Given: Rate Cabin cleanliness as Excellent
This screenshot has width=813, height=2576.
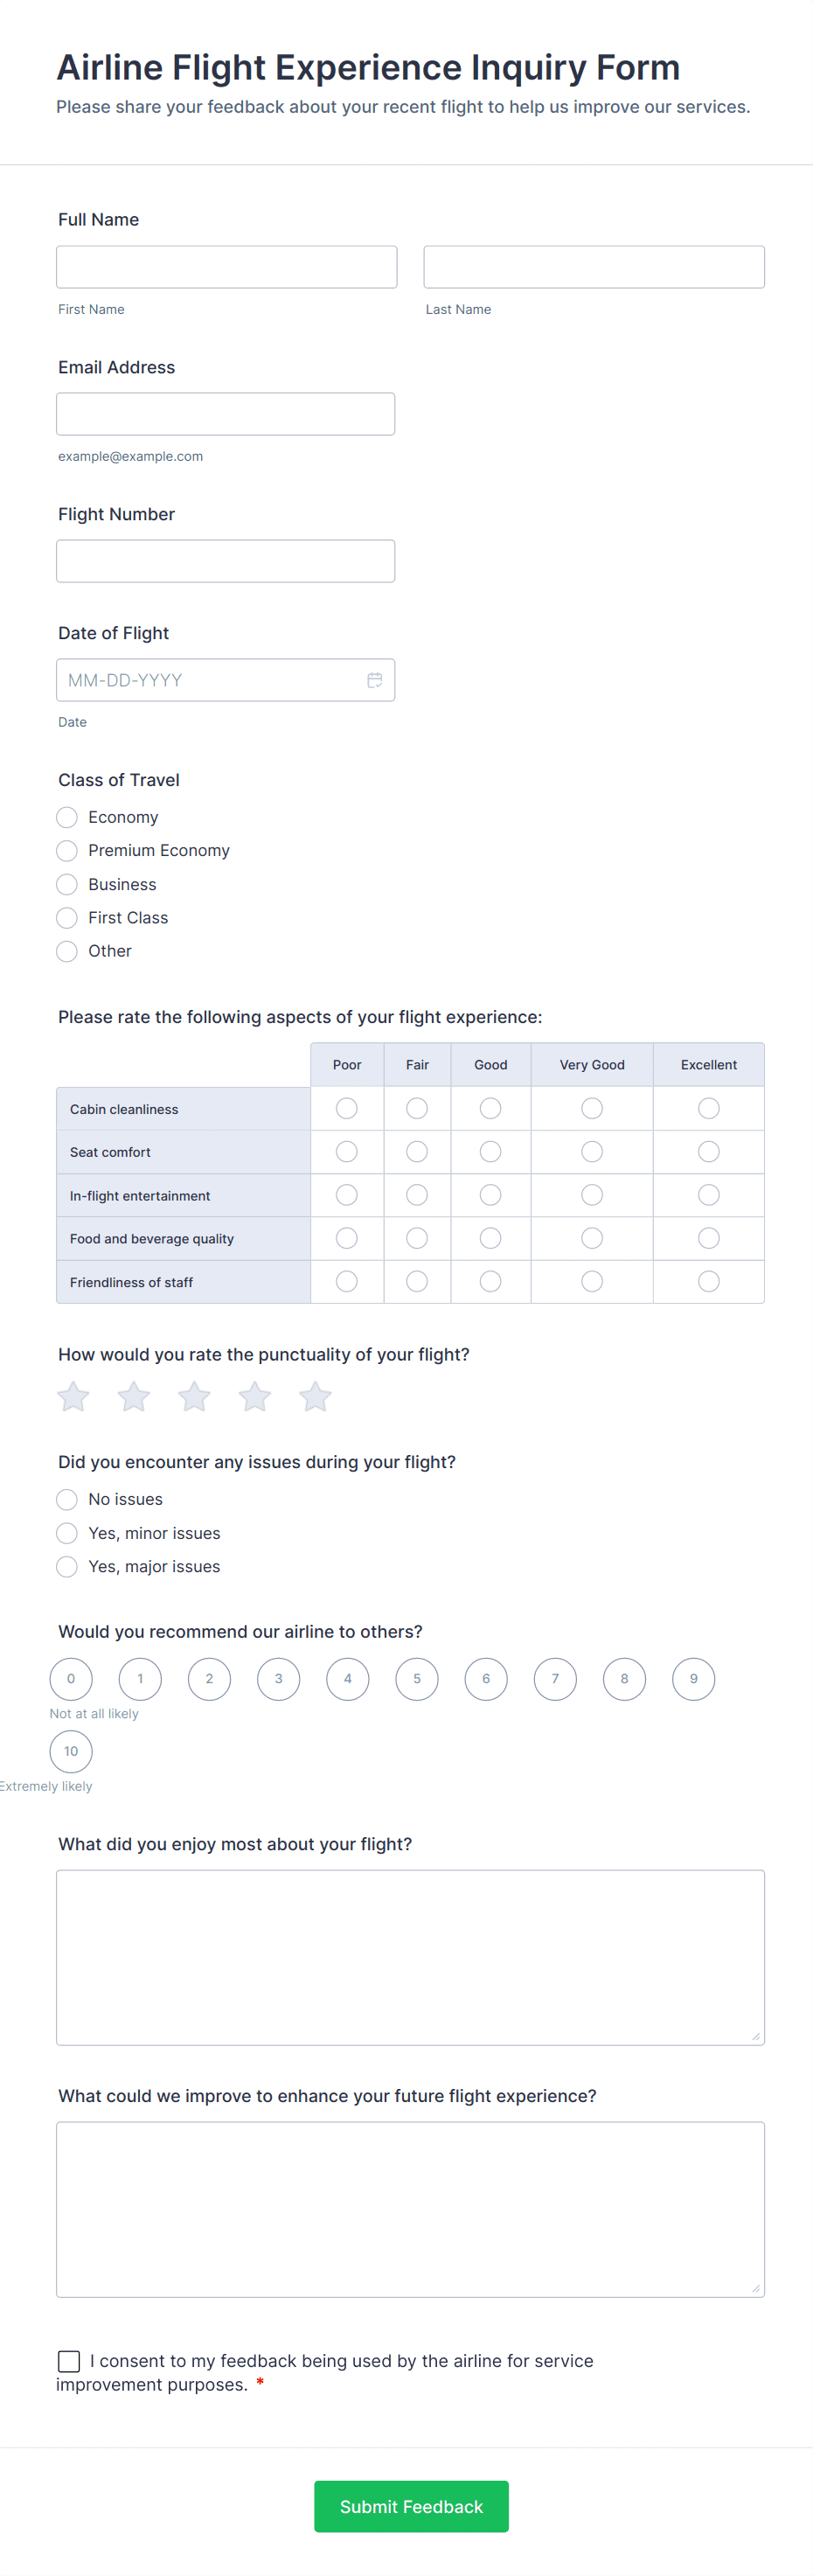Looking at the screenshot, I should tap(708, 1108).
